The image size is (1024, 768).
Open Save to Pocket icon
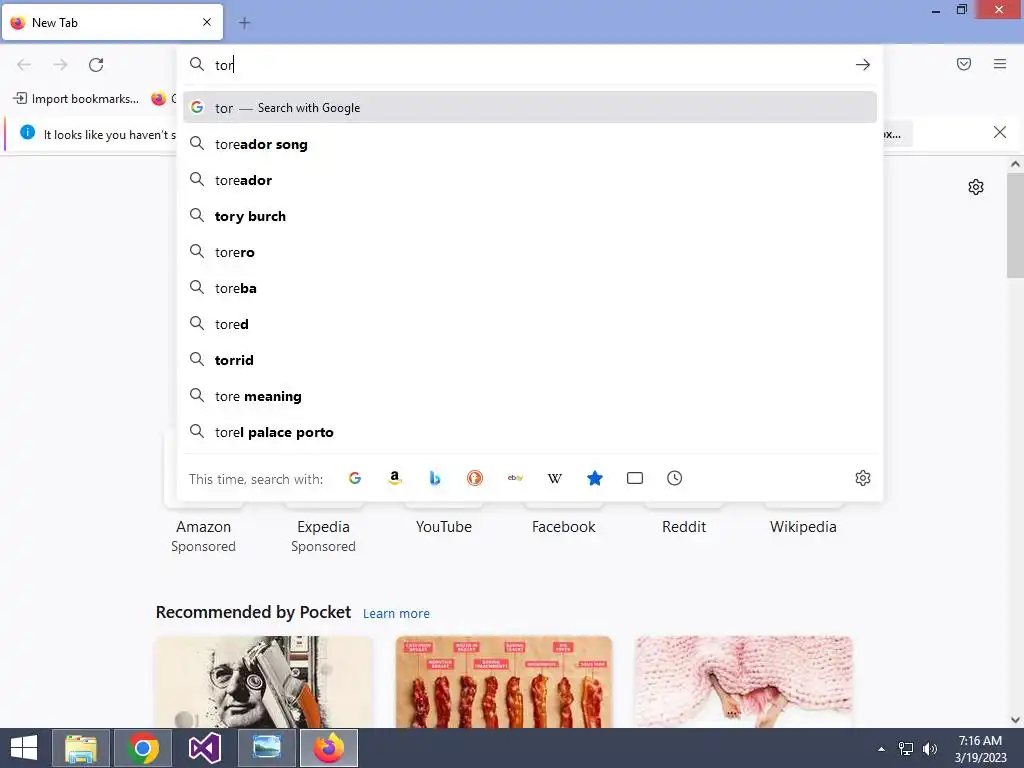click(x=964, y=64)
